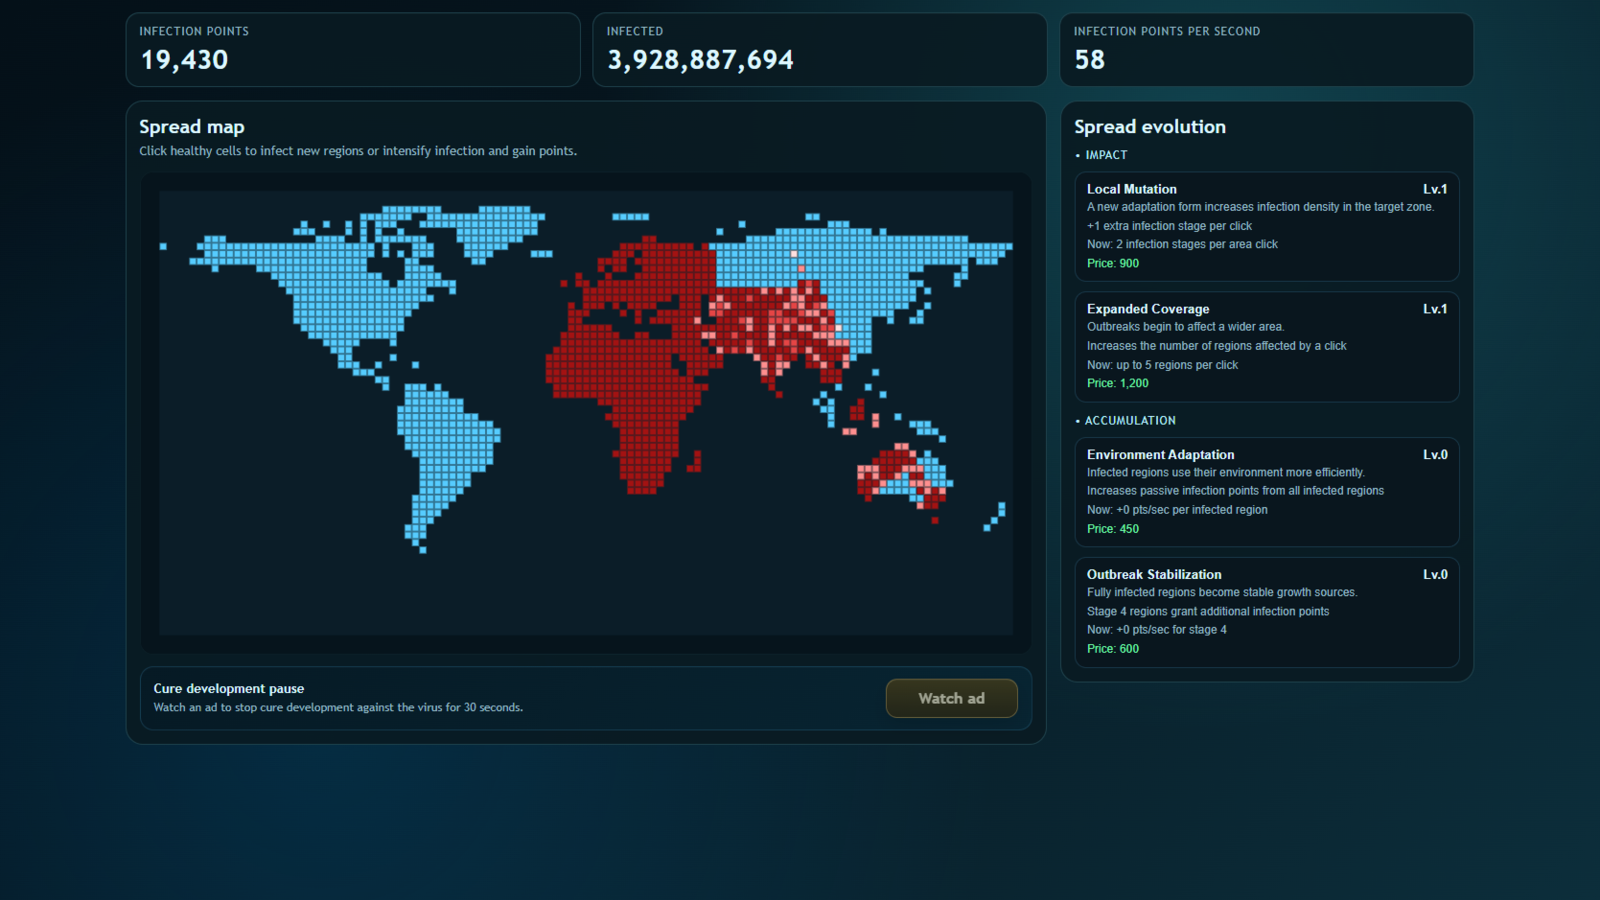Buy the Environment Adaptation upgrade
Image resolution: width=1600 pixels, height=900 pixels.
pyautogui.click(x=1266, y=492)
